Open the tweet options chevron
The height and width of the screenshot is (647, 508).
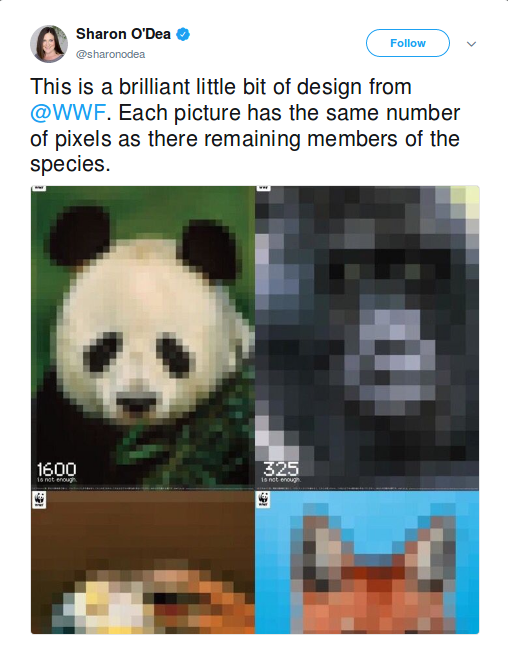(471, 44)
